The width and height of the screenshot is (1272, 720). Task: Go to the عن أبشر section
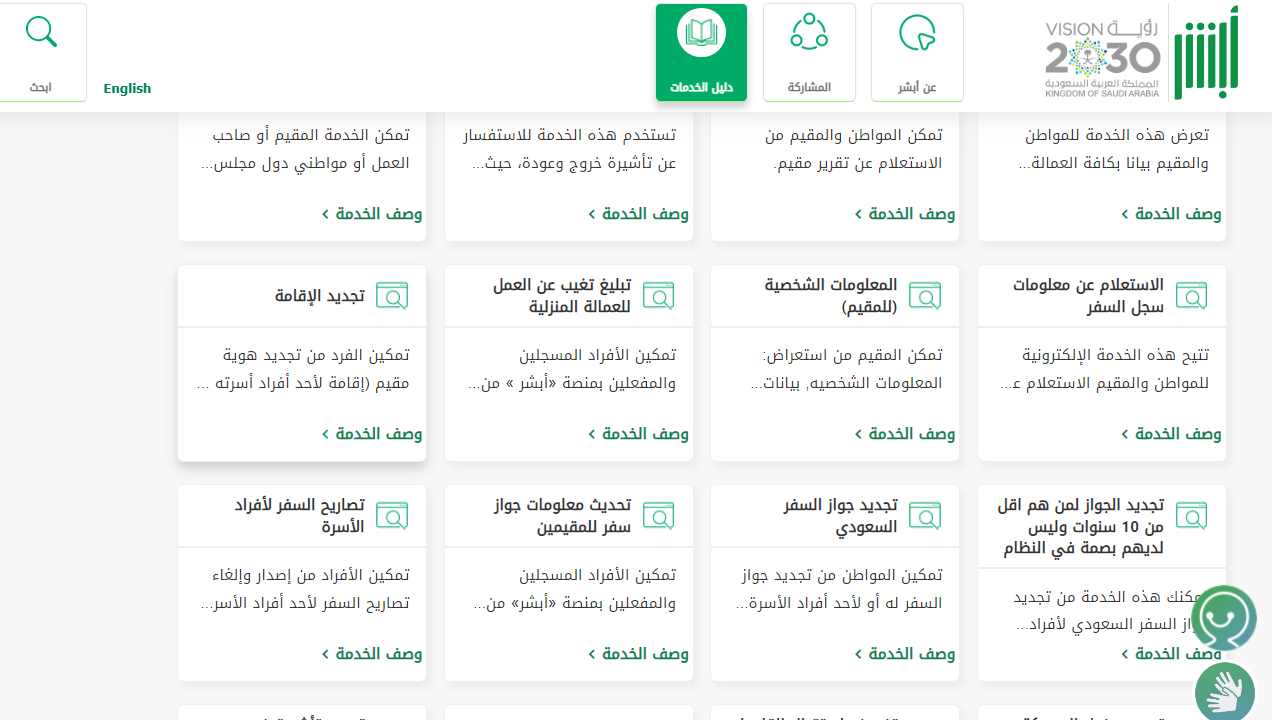(917, 52)
